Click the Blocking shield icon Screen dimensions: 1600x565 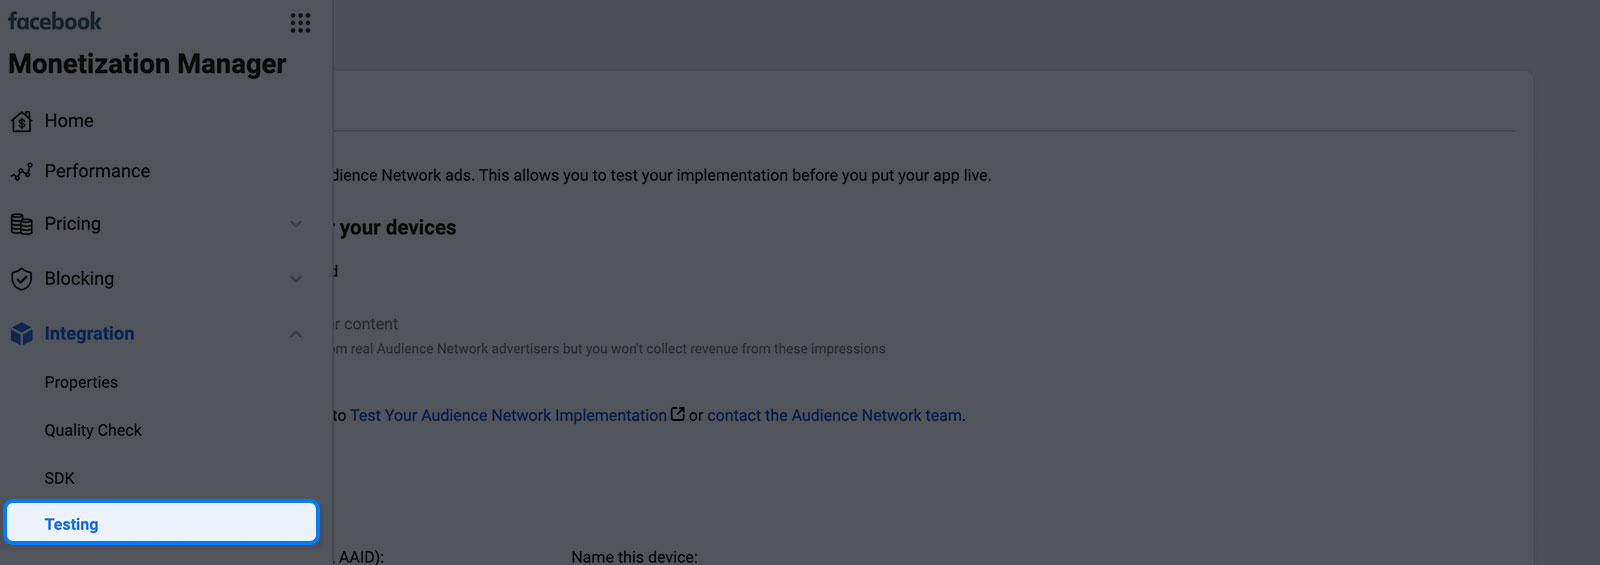(22, 279)
